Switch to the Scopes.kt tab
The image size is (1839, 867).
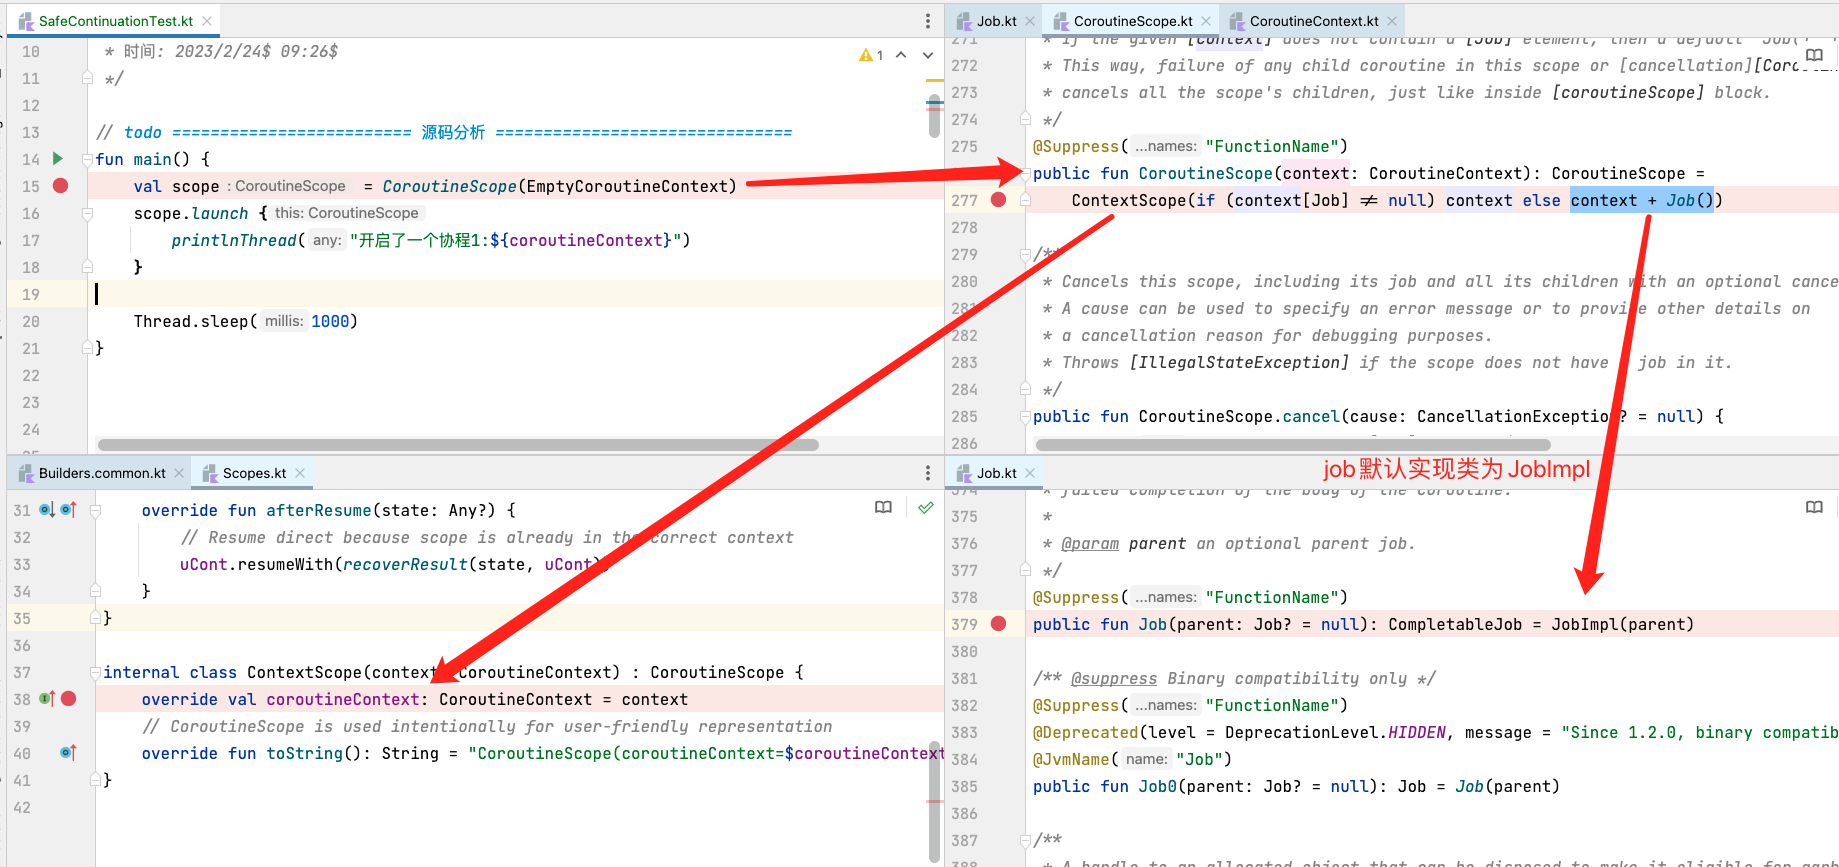point(254,473)
